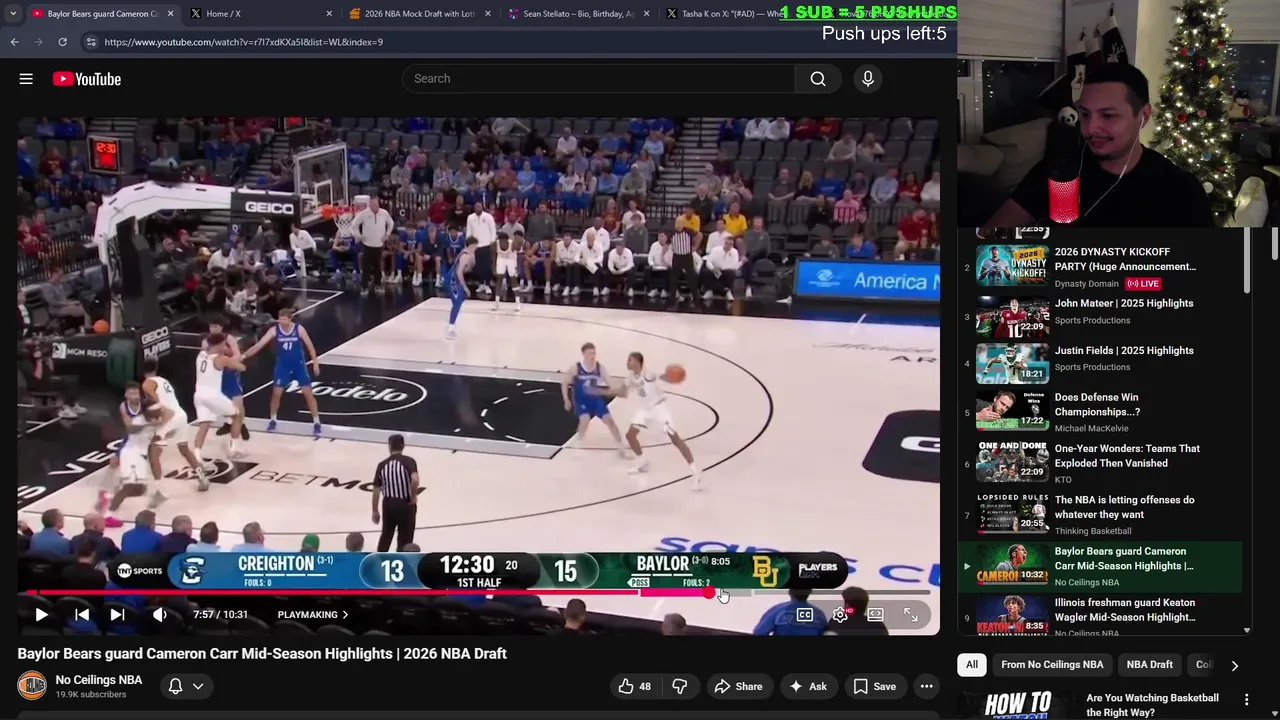Switch to the Tasha K on X tab
This screenshot has width=1280, height=720.
(x=730, y=14)
